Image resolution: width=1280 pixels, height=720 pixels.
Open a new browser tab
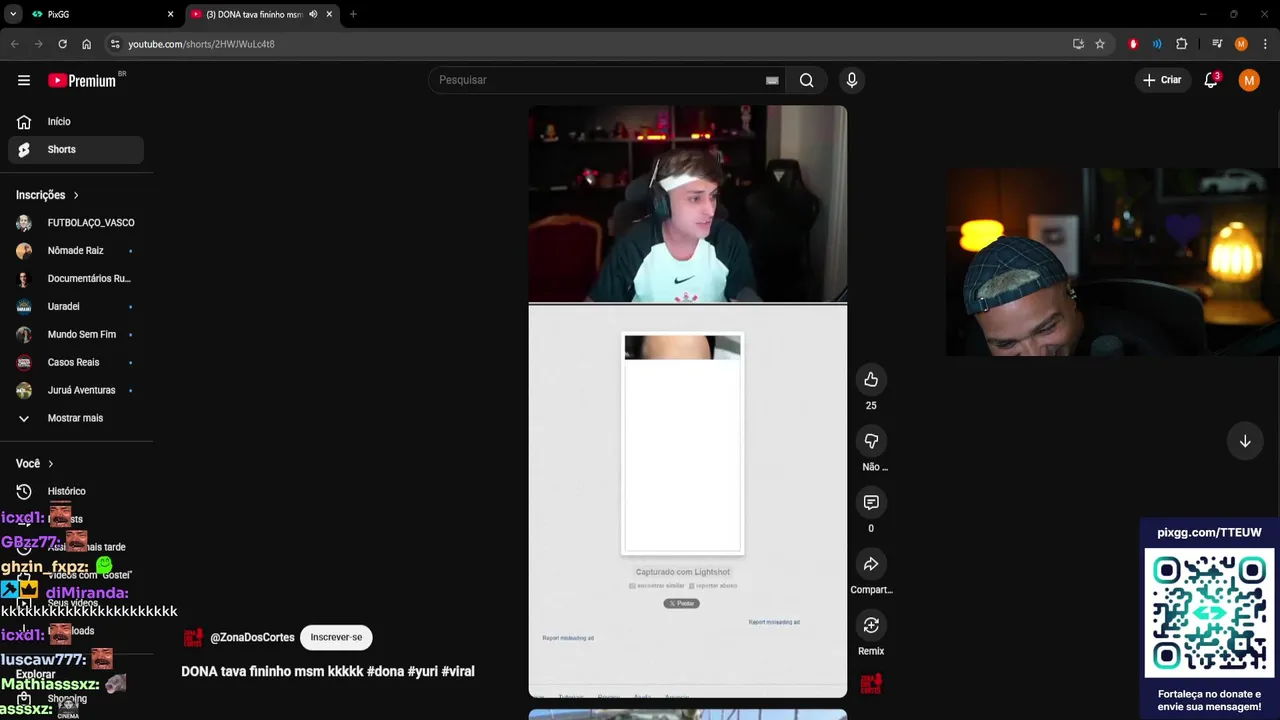pyautogui.click(x=353, y=14)
